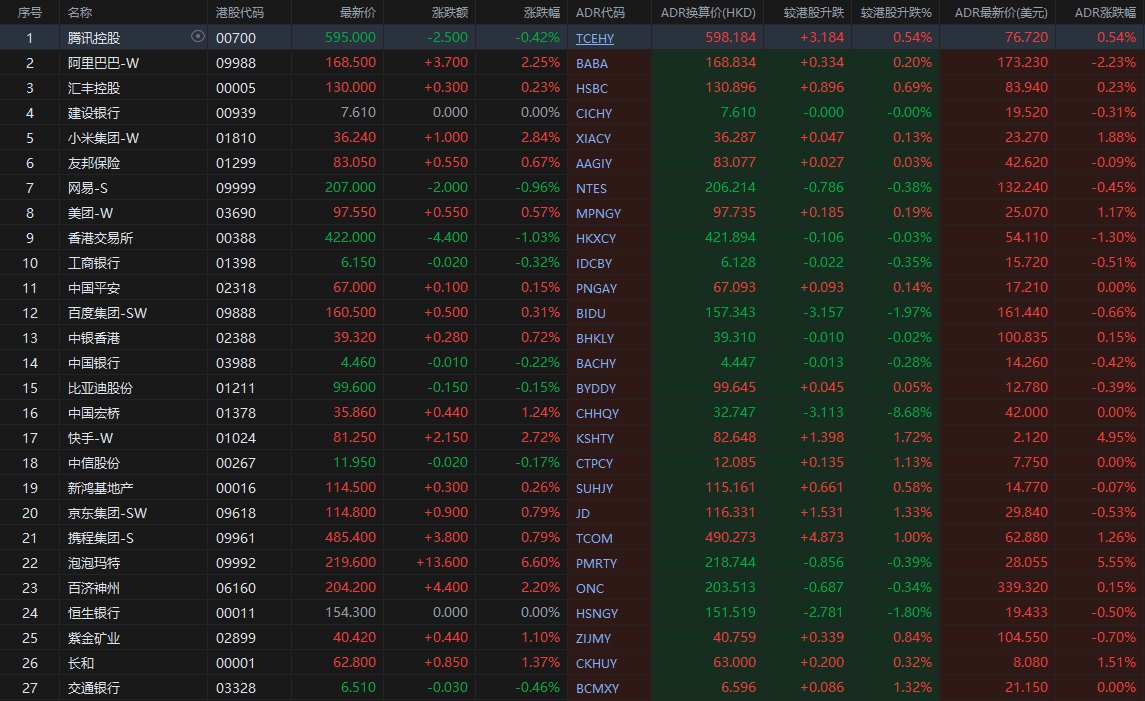
Task: Select the 中国宏桥 stock name
Action: [93, 413]
